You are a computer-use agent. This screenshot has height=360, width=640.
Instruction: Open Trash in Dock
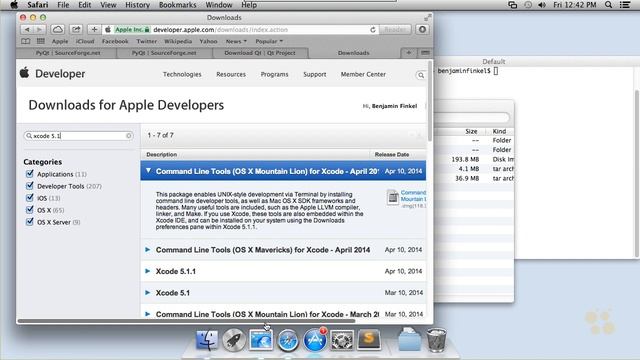[436, 340]
